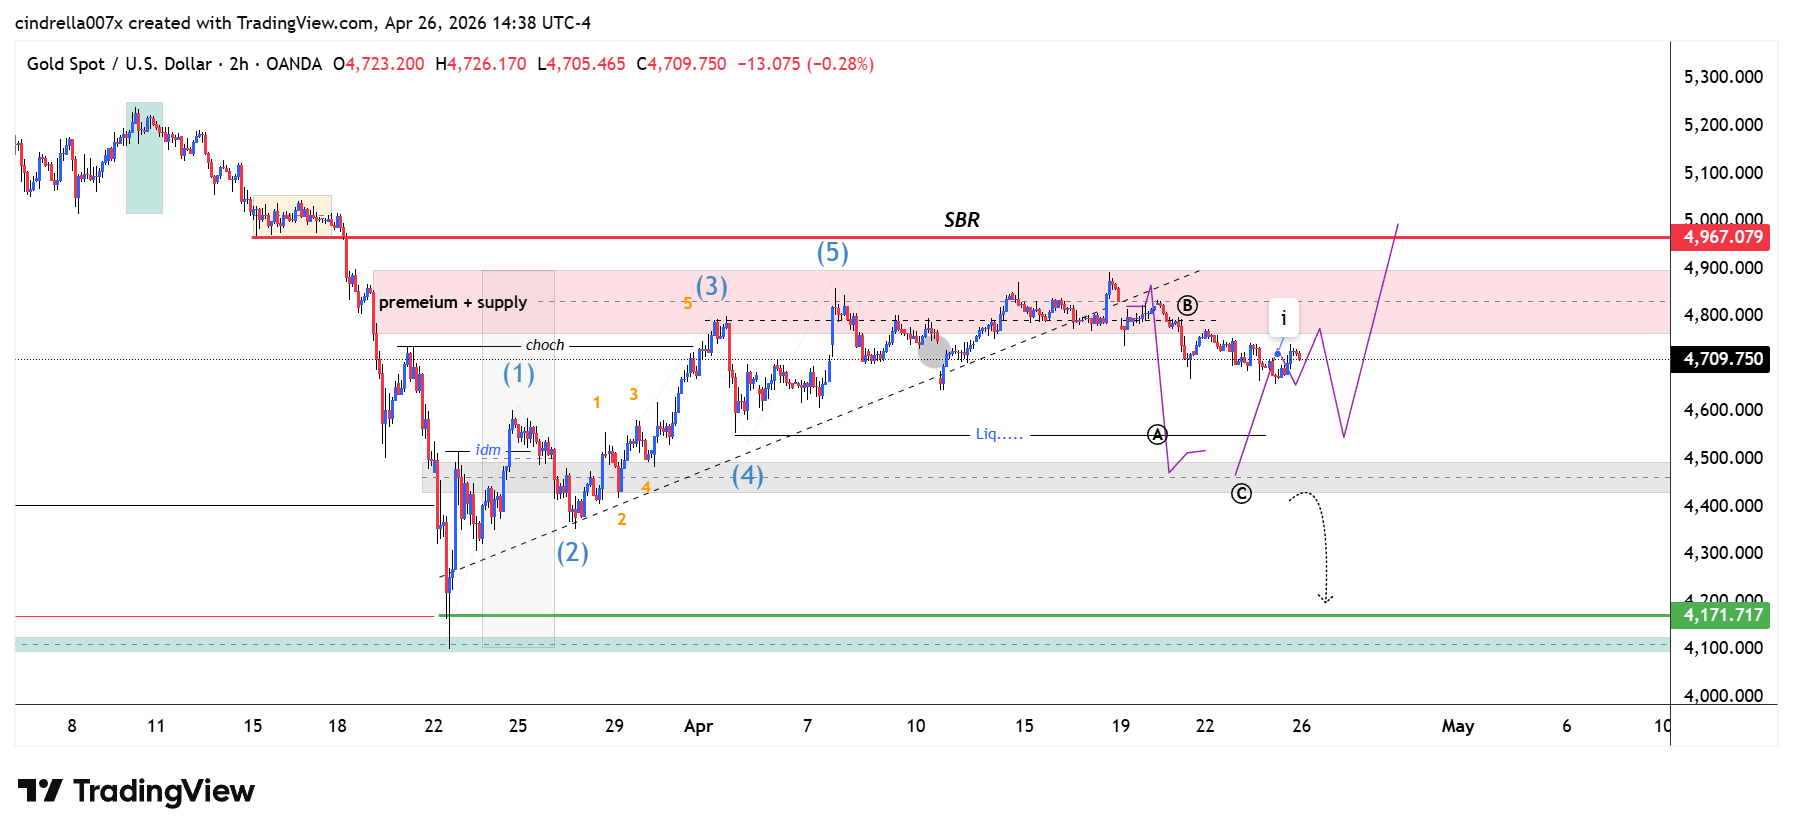Viewport: 1793px width, 836px height.
Task: Click the blue wave (5) label
Action: (x=832, y=252)
